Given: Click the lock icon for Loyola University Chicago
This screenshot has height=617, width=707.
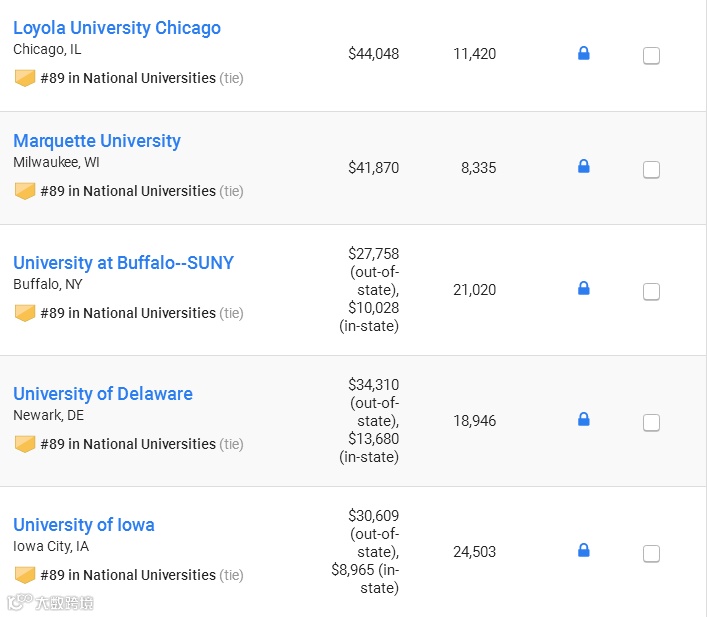Looking at the screenshot, I should (584, 54).
